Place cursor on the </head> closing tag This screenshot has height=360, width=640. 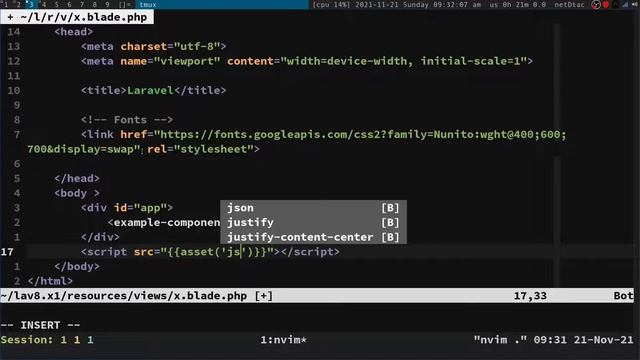77,179
